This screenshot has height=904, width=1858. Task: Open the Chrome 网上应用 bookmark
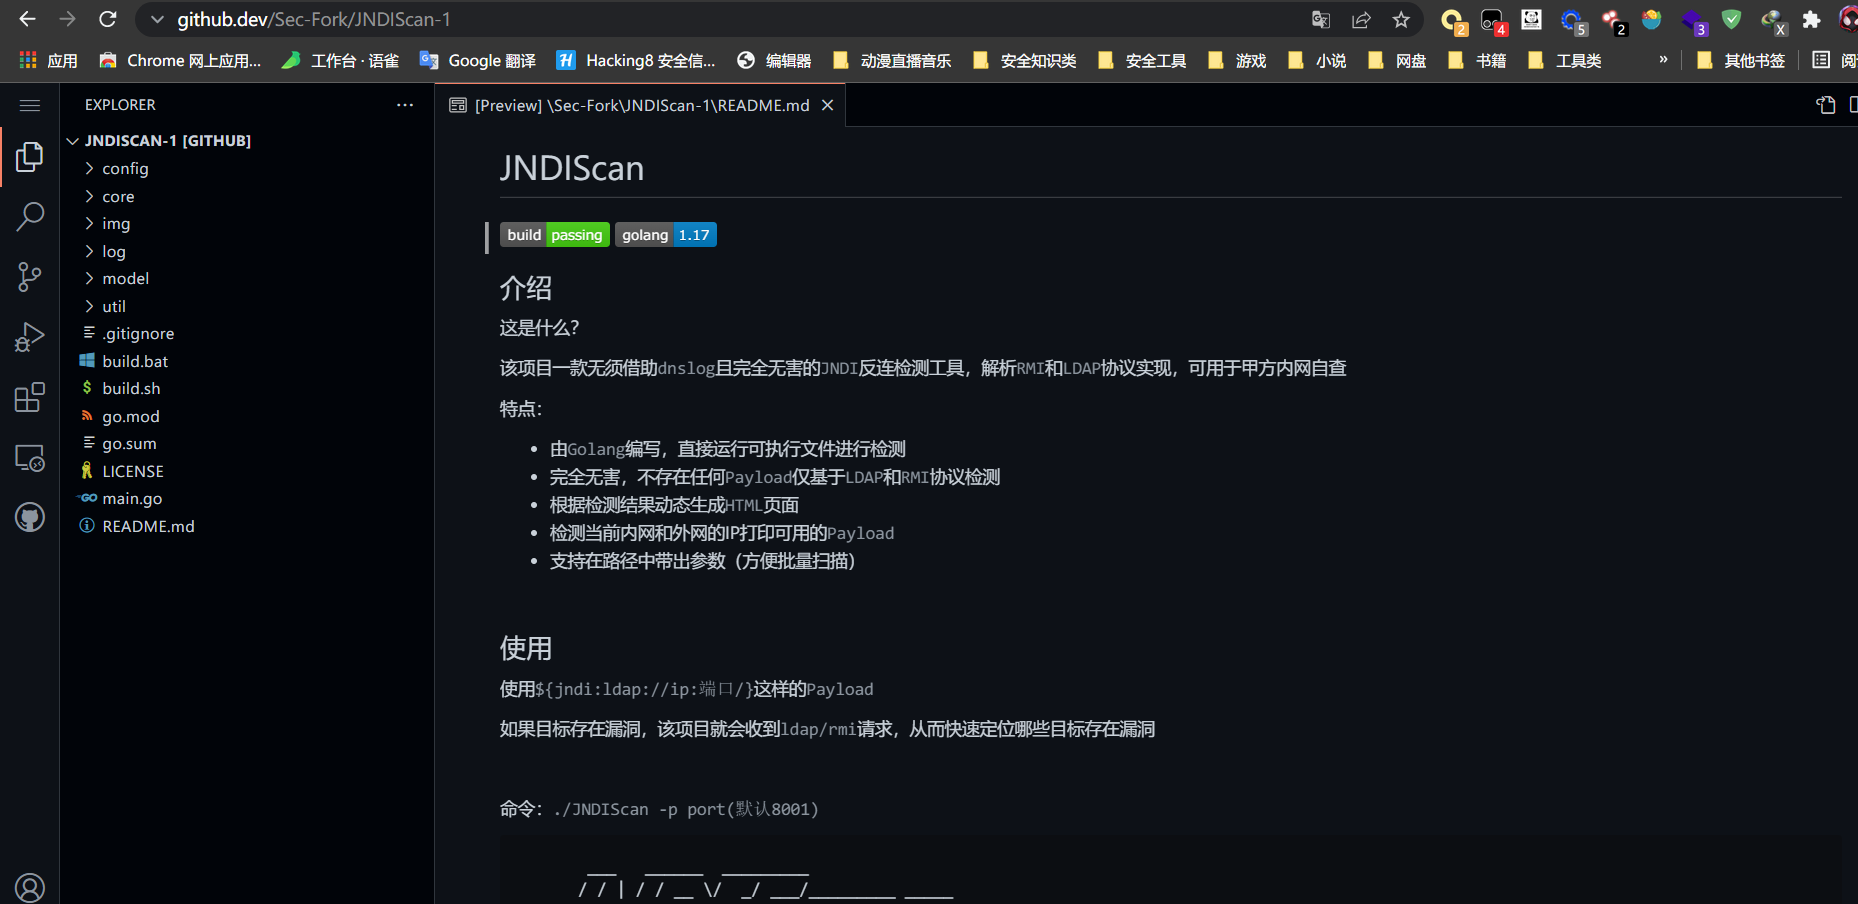[180, 61]
